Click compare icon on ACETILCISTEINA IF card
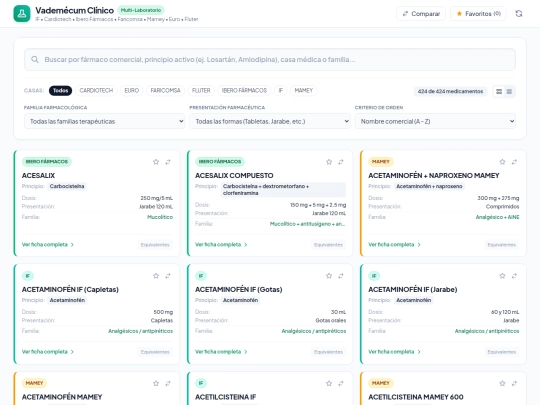 pyautogui.click(x=341, y=383)
